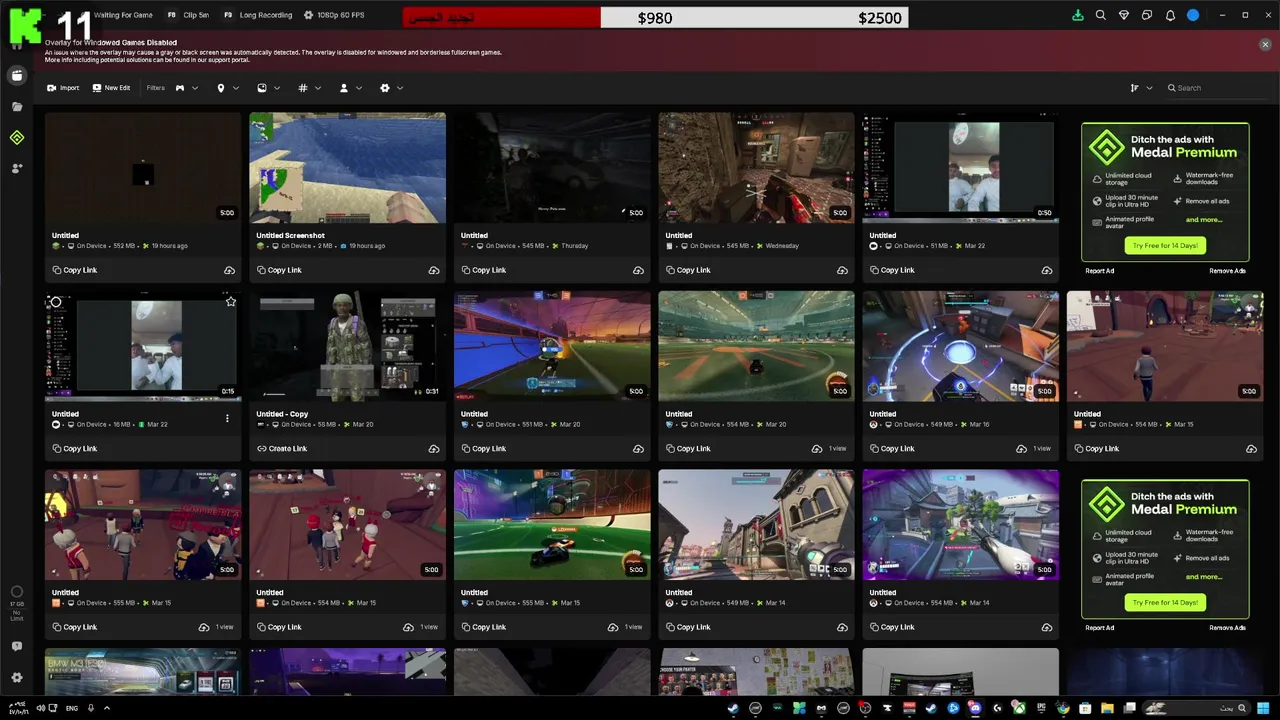
Task: Select the F9 Long Recording option
Action: 258,15
